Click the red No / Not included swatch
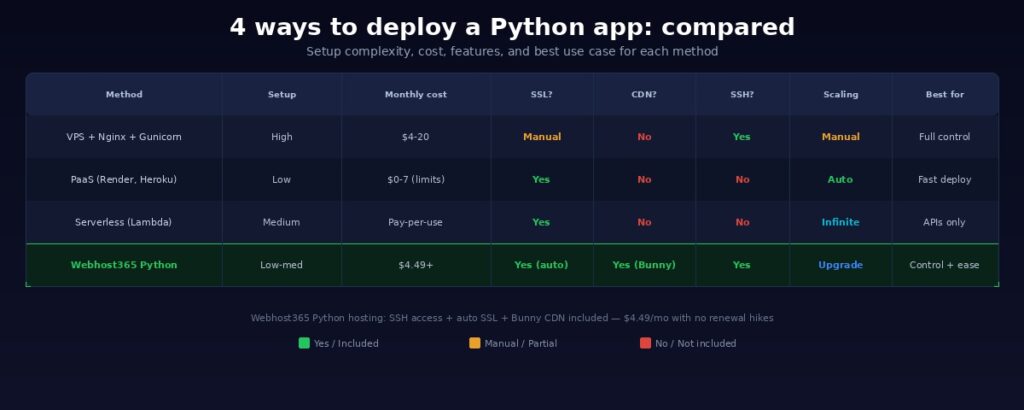 645,343
